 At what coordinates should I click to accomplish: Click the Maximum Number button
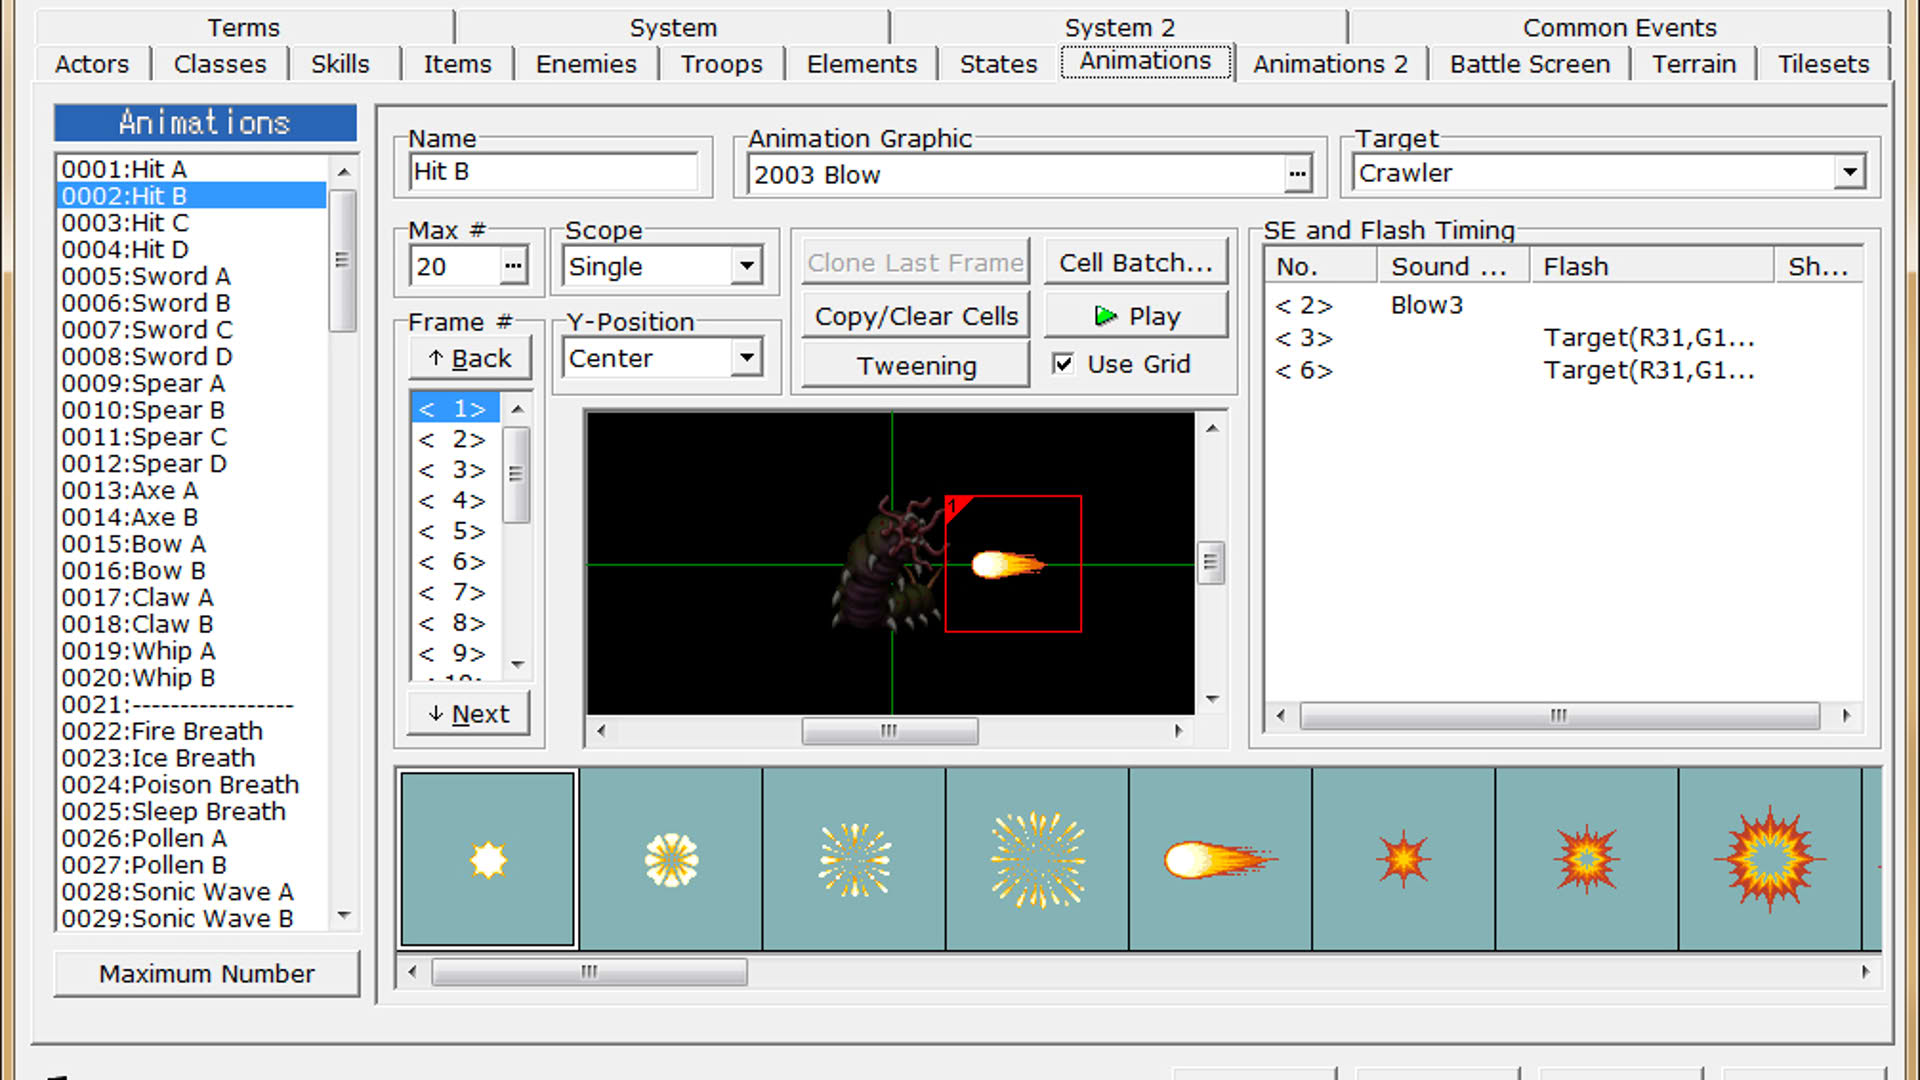pos(207,974)
